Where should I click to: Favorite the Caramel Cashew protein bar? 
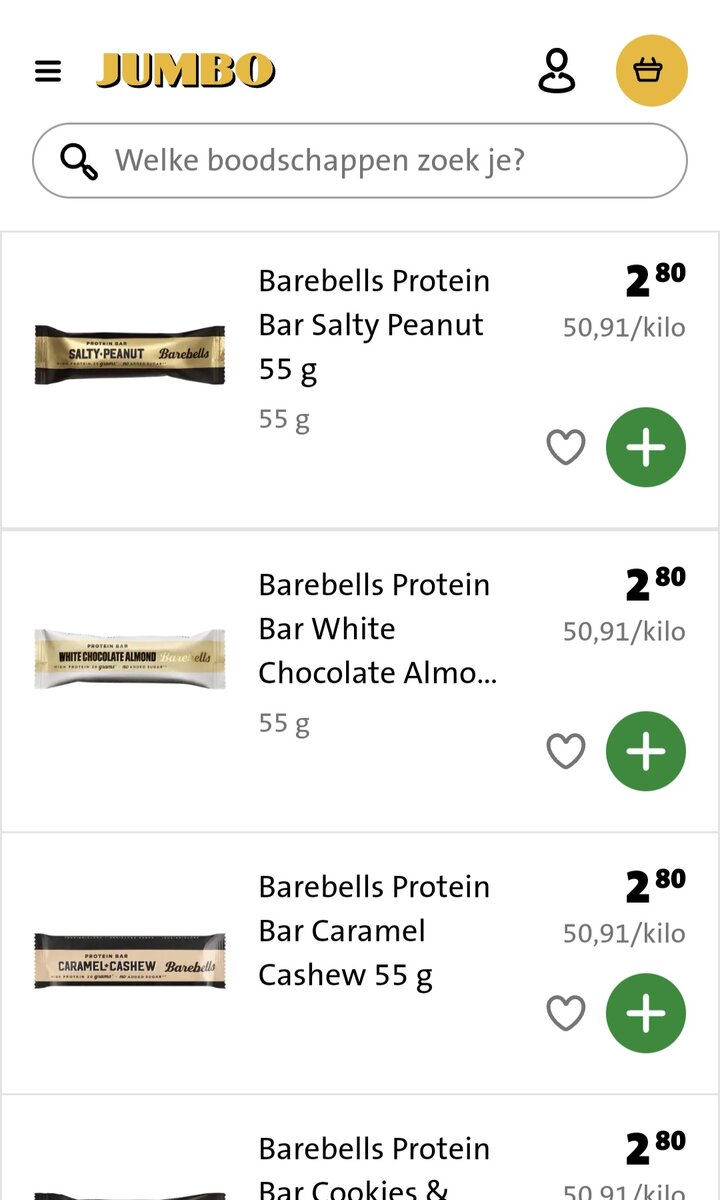(565, 1013)
